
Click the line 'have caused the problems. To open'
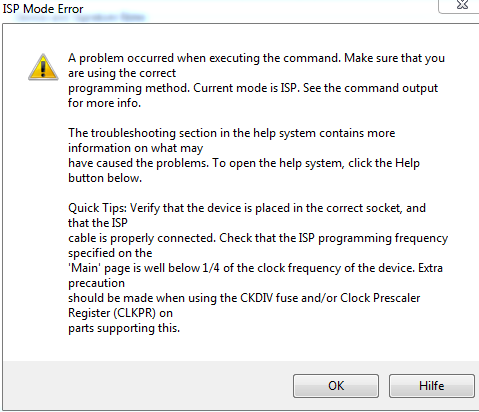tap(244, 163)
